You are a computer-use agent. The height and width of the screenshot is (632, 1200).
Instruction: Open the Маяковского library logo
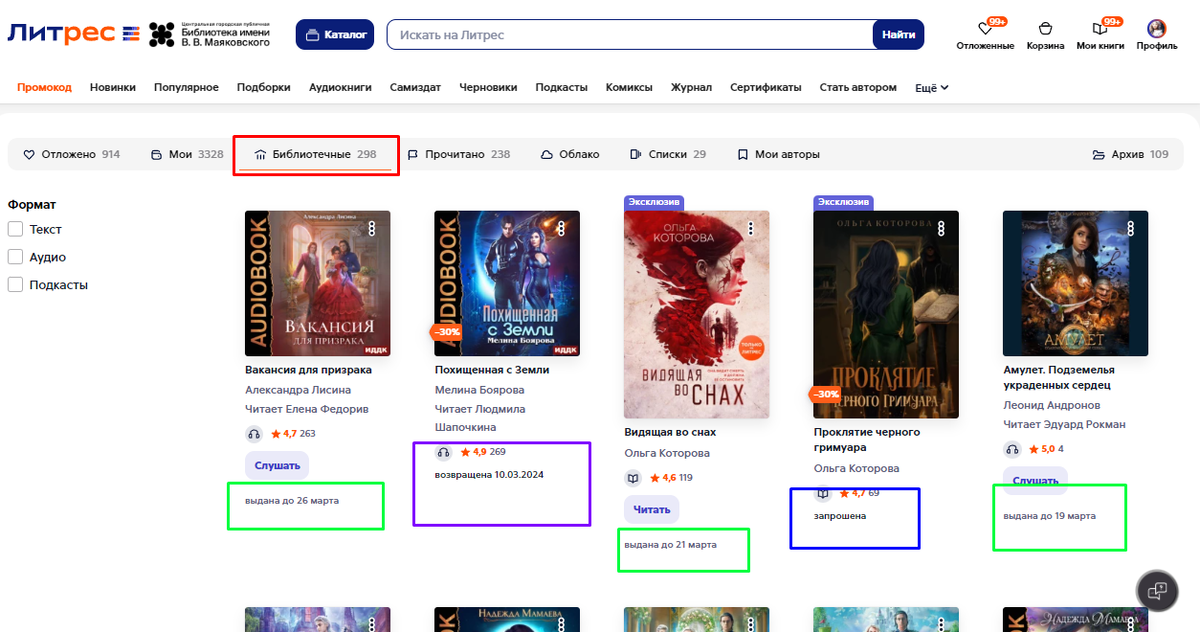tap(209, 34)
